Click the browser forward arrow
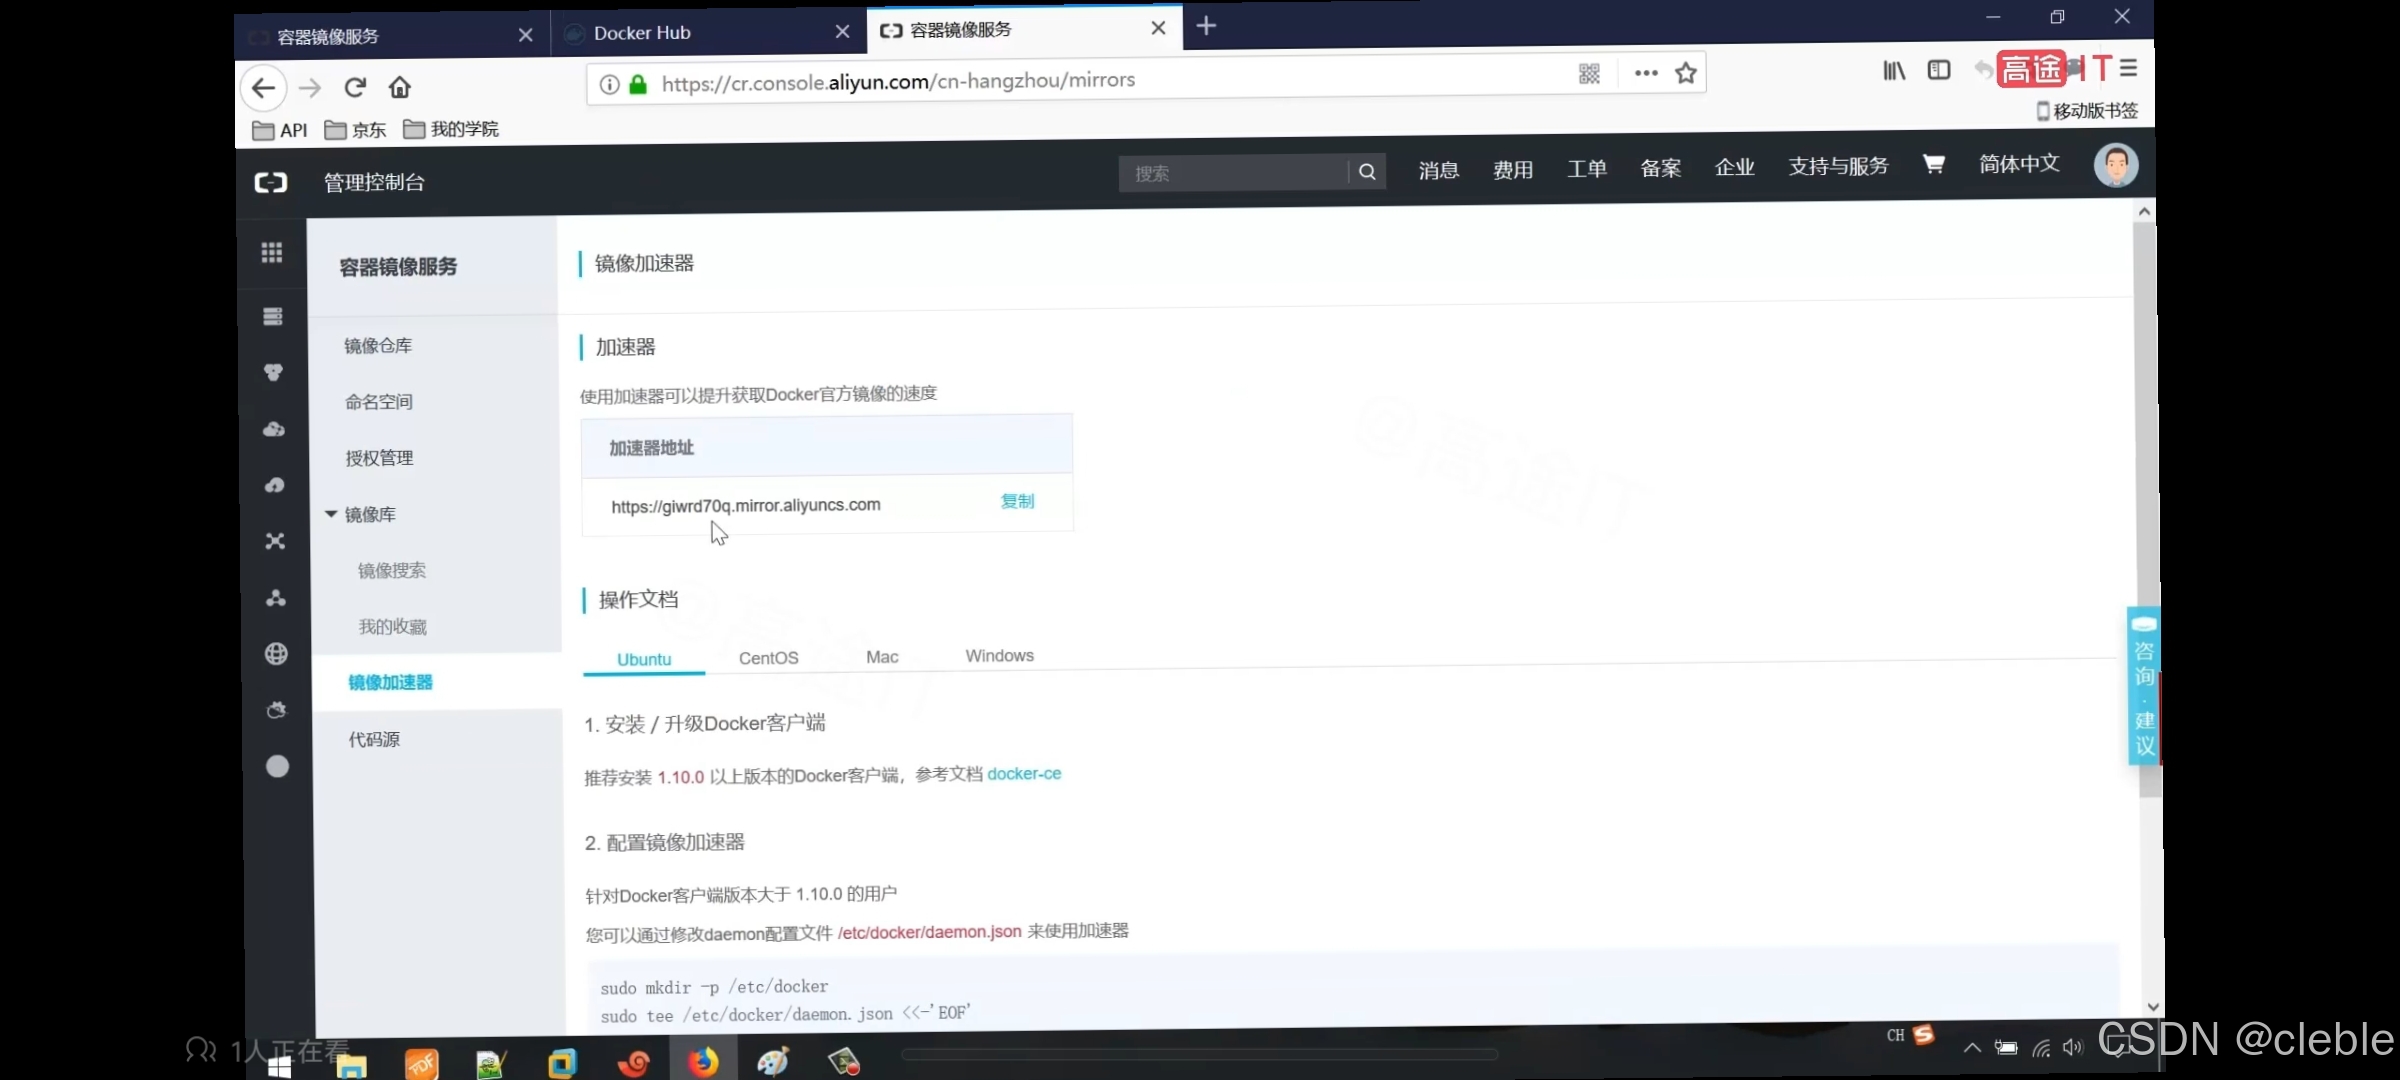Screen dimensions: 2400x1080 coord(310,88)
